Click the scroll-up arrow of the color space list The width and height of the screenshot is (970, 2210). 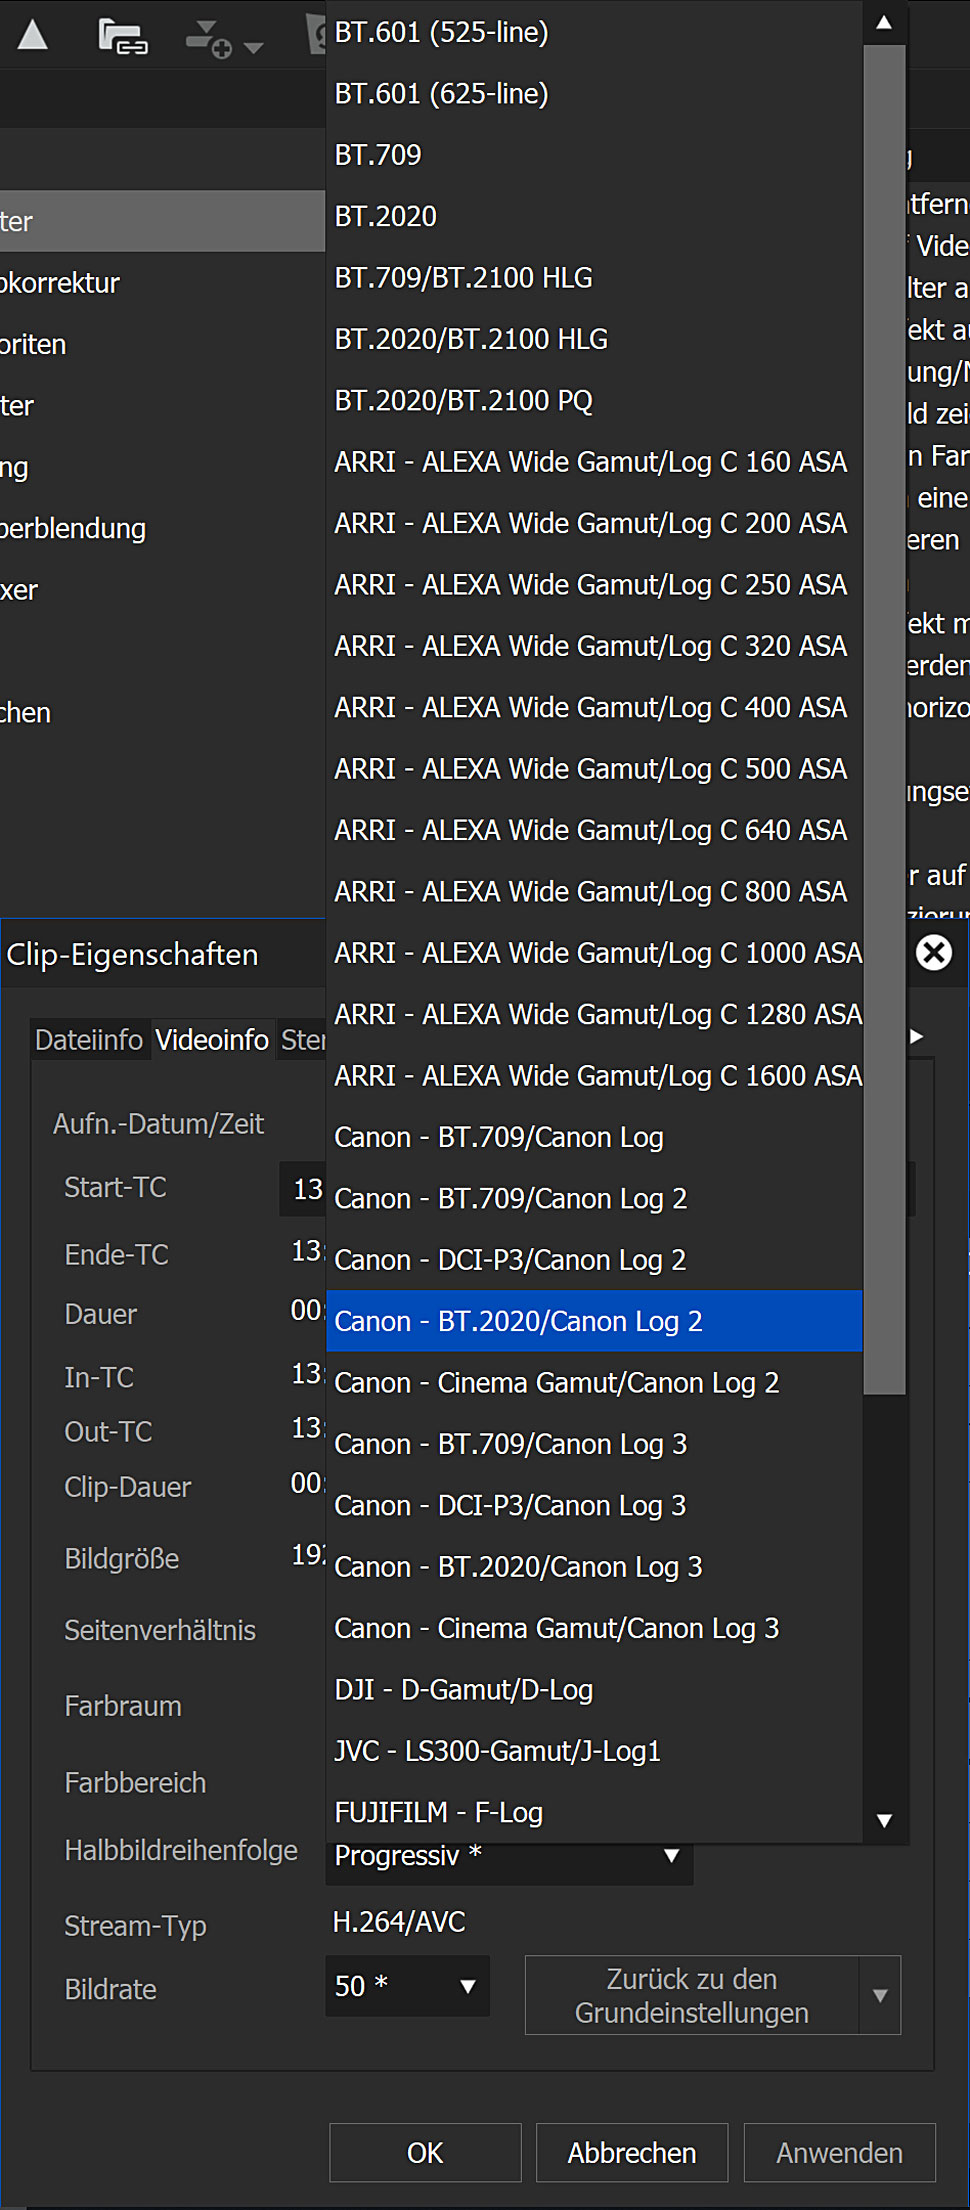point(884,22)
